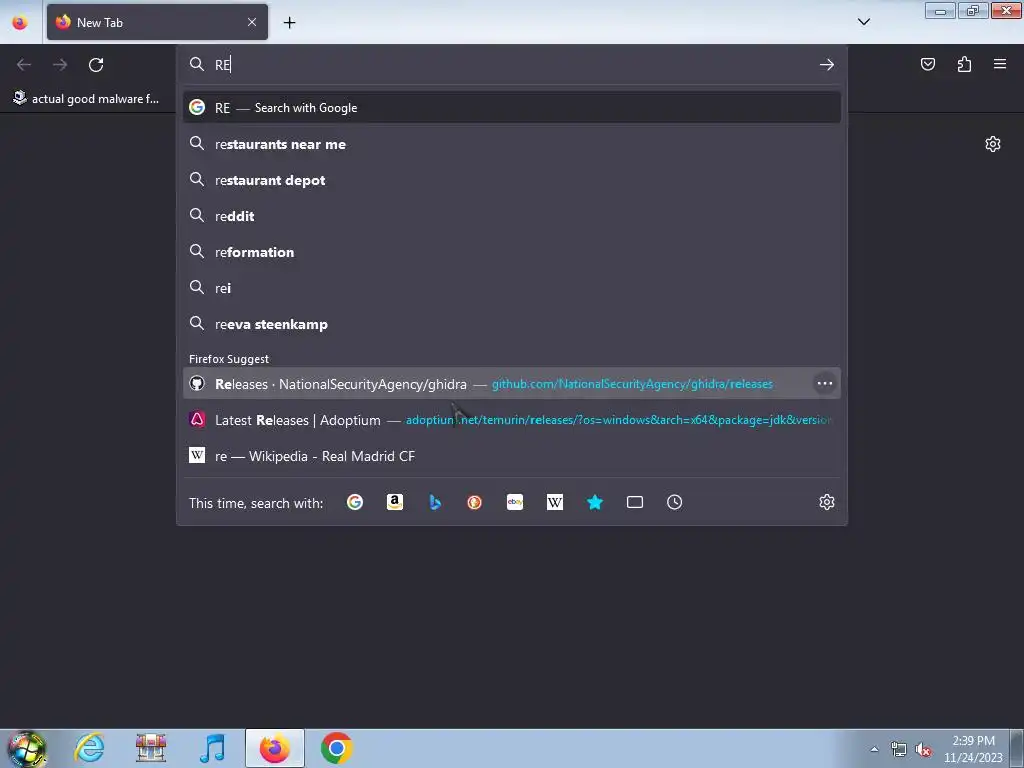Image resolution: width=1024 pixels, height=768 pixels.
Task: Open the music note taskbar app
Action: [213, 748]
